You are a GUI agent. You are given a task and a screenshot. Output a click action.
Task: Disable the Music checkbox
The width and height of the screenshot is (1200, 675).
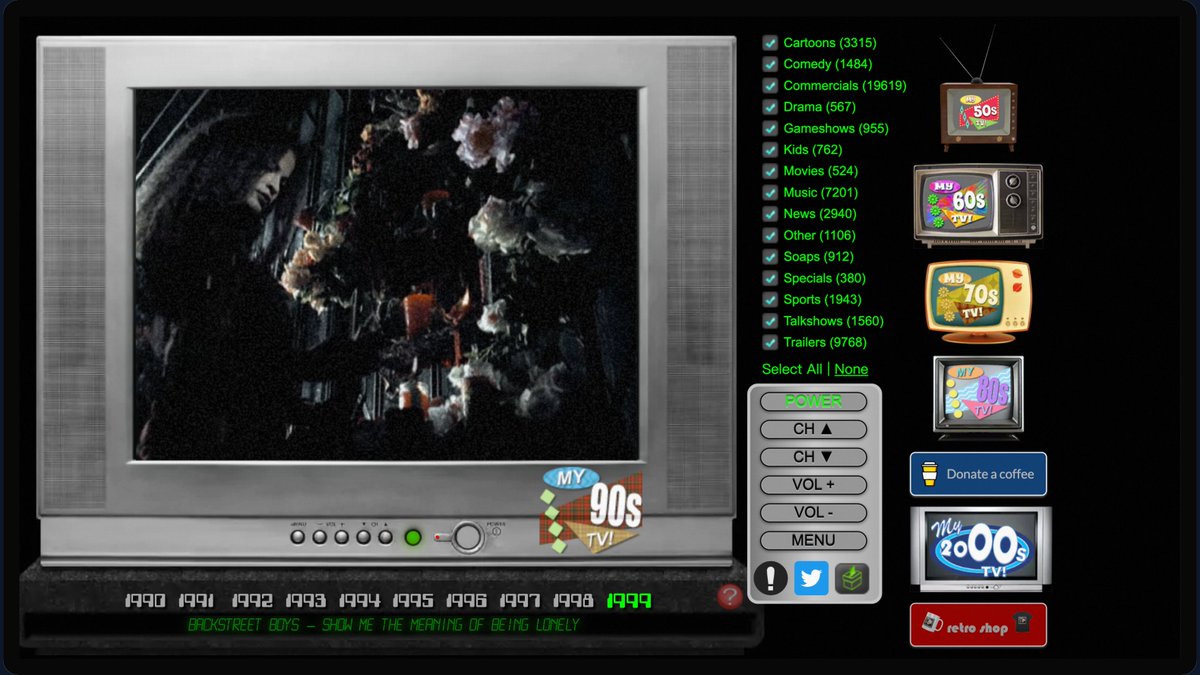(770, 193)
